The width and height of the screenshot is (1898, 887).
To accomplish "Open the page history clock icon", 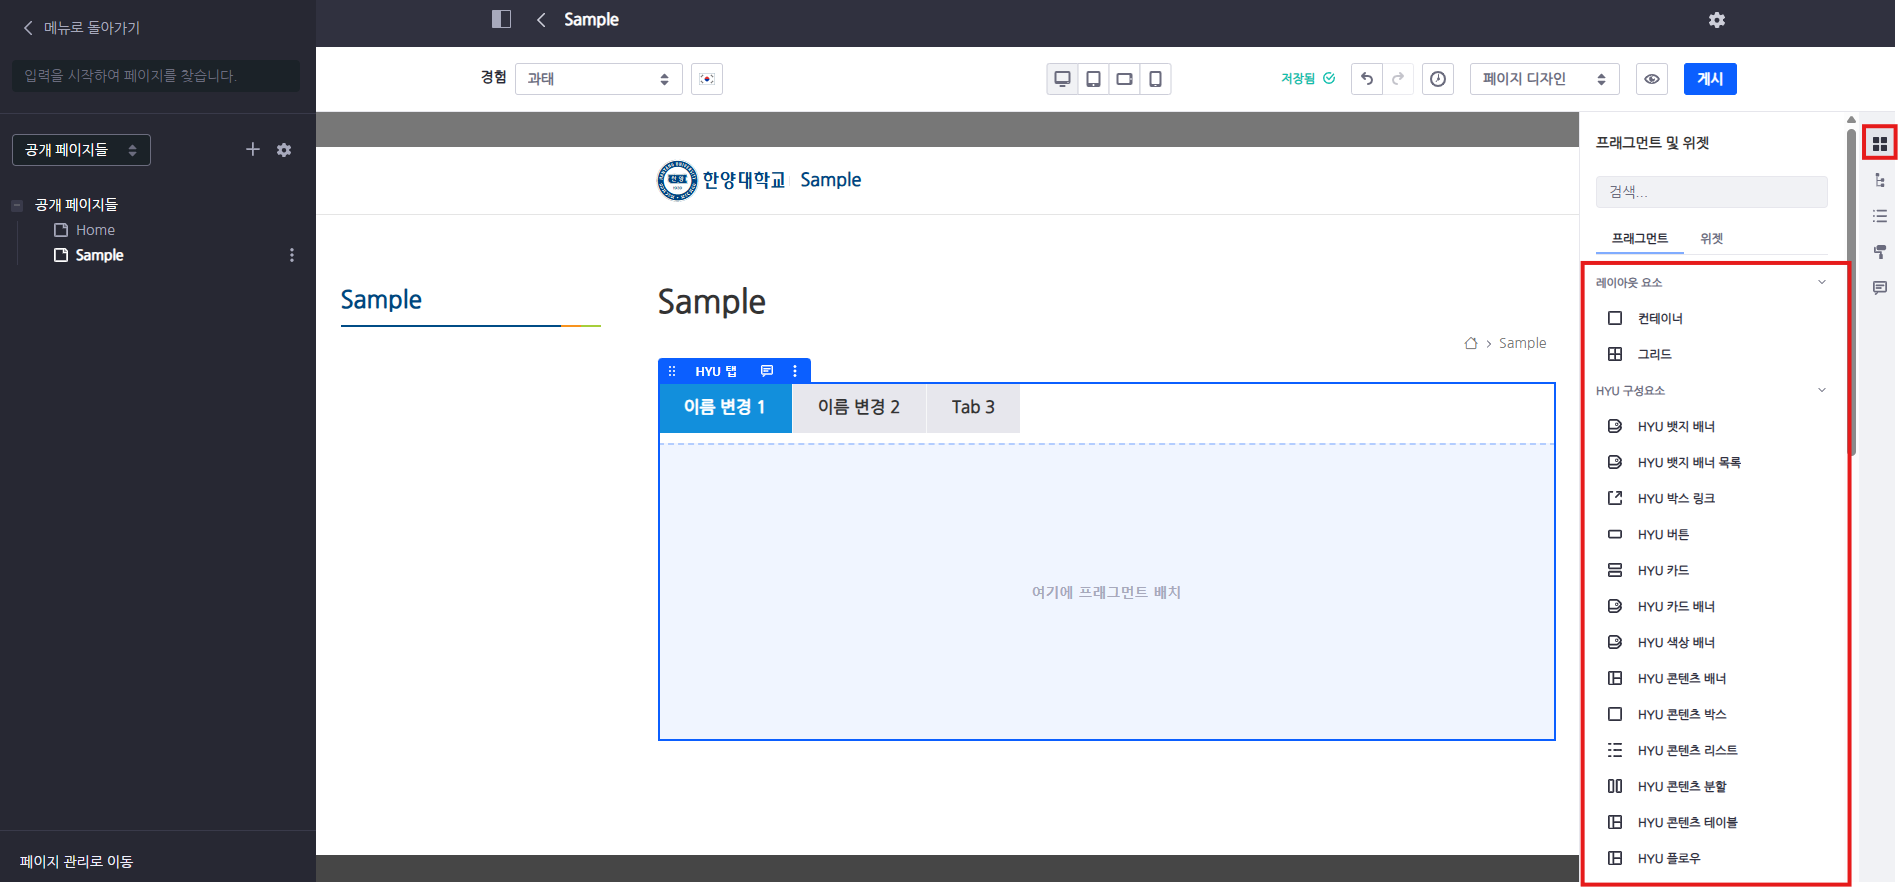I will coord(1438,79).
